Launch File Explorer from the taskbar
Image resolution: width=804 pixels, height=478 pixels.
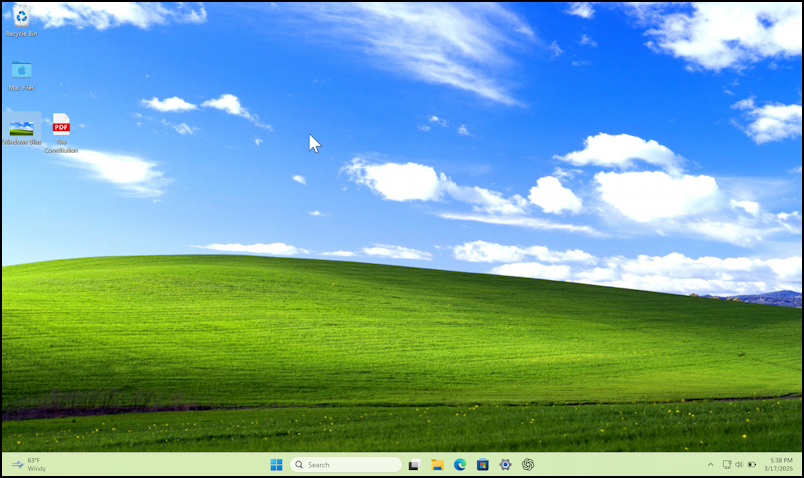[x=437, y=465]
